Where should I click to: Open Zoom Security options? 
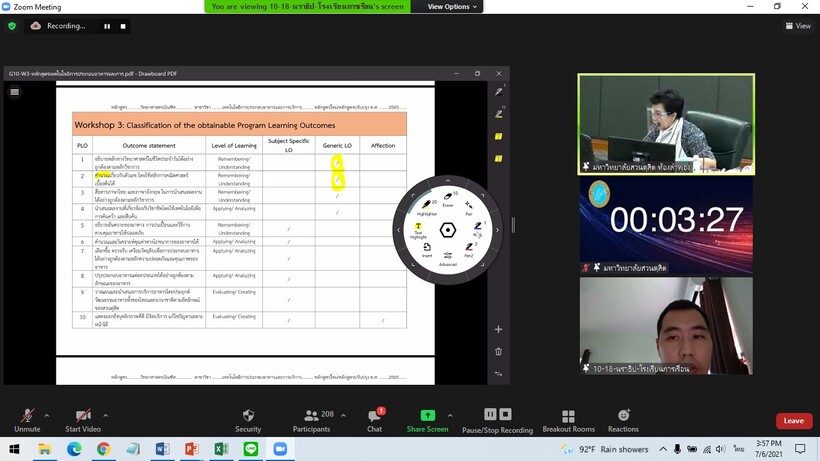[x=248, y=421]
